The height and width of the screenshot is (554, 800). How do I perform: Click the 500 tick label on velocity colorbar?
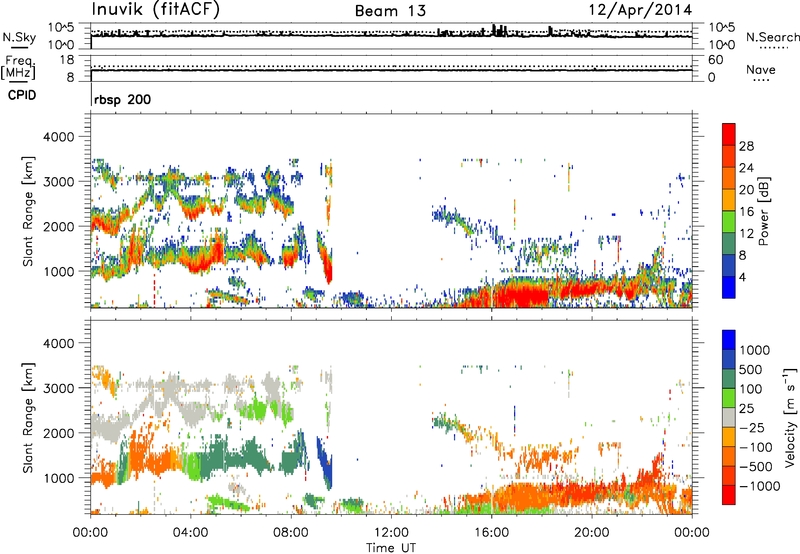(751, 369)
